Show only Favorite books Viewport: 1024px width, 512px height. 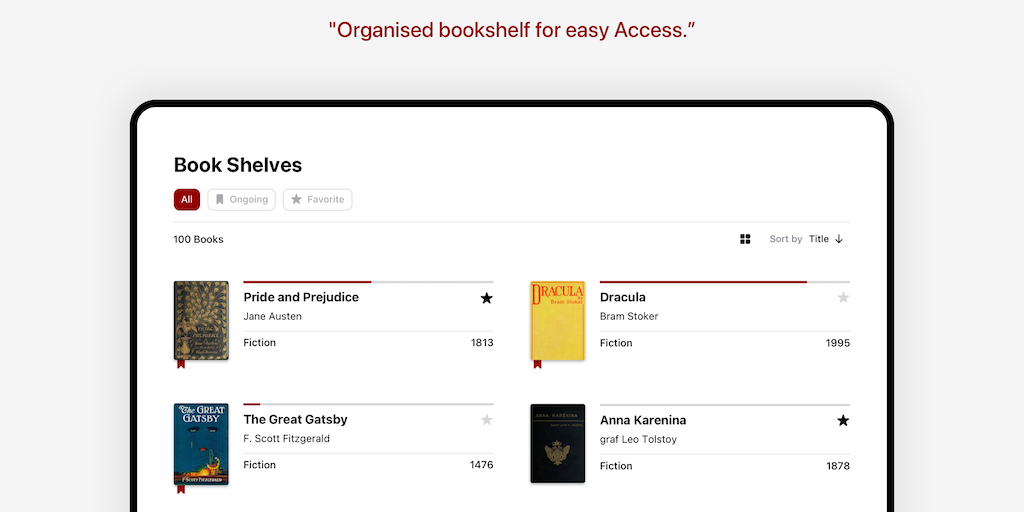tap(317, 200)
